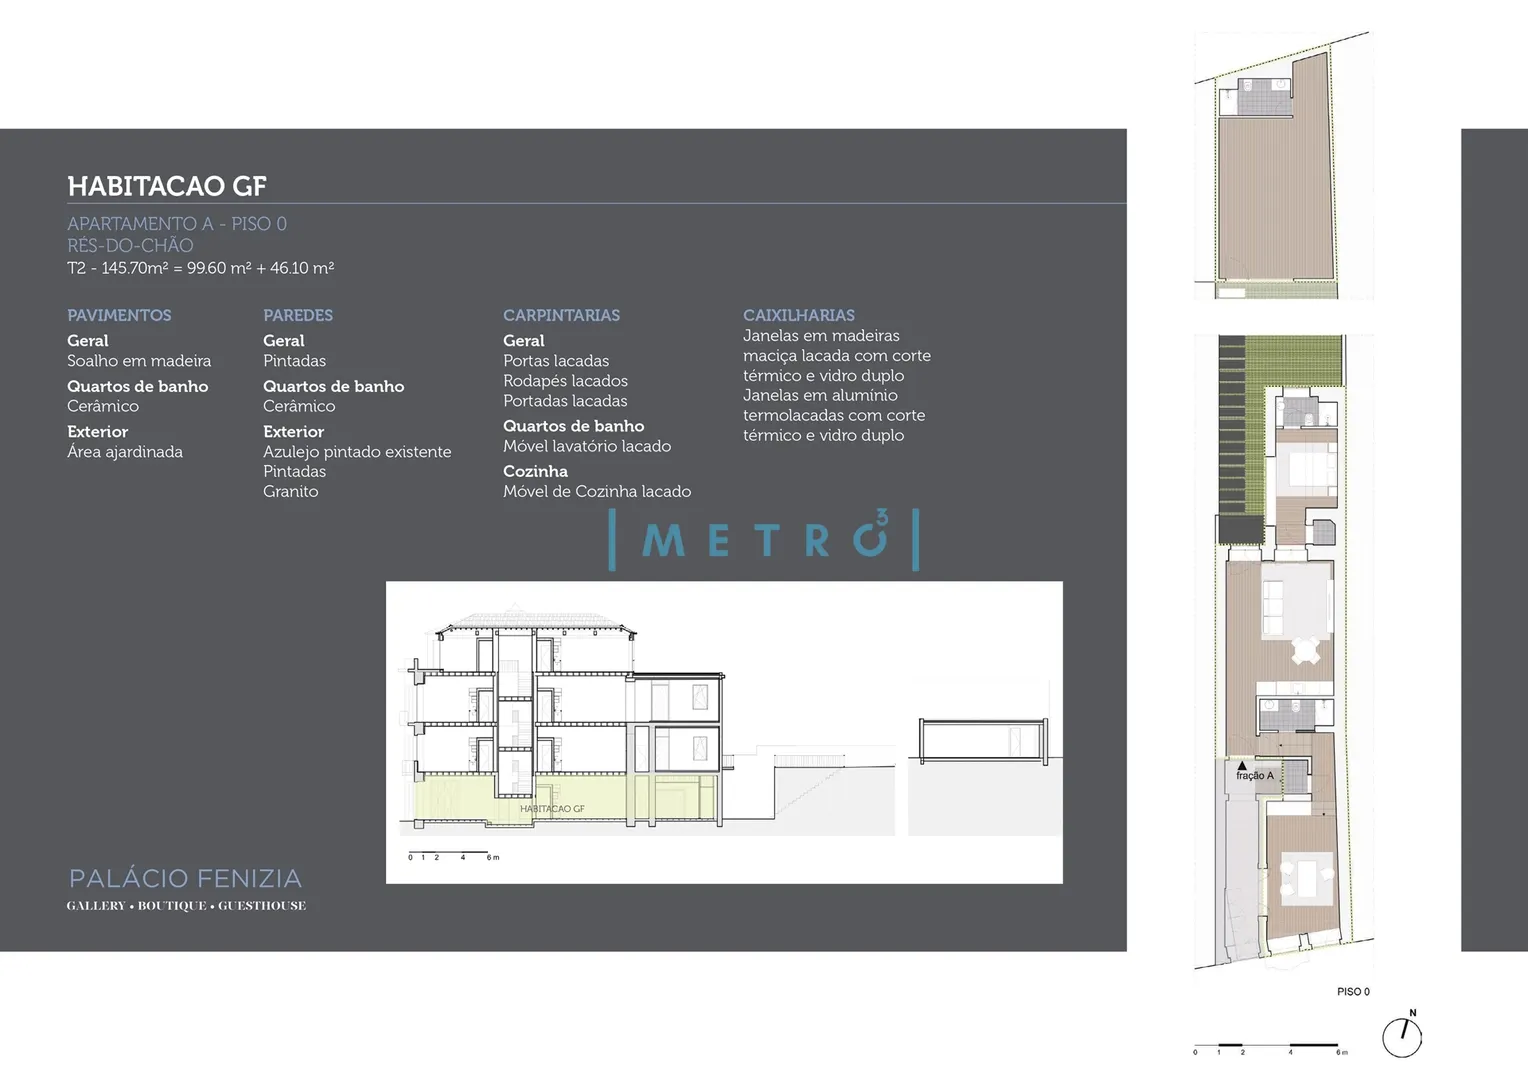Open the PISO 0 ground floor plan
This screenshot has height=1080, width=1528.
[x=1284, y=651]
